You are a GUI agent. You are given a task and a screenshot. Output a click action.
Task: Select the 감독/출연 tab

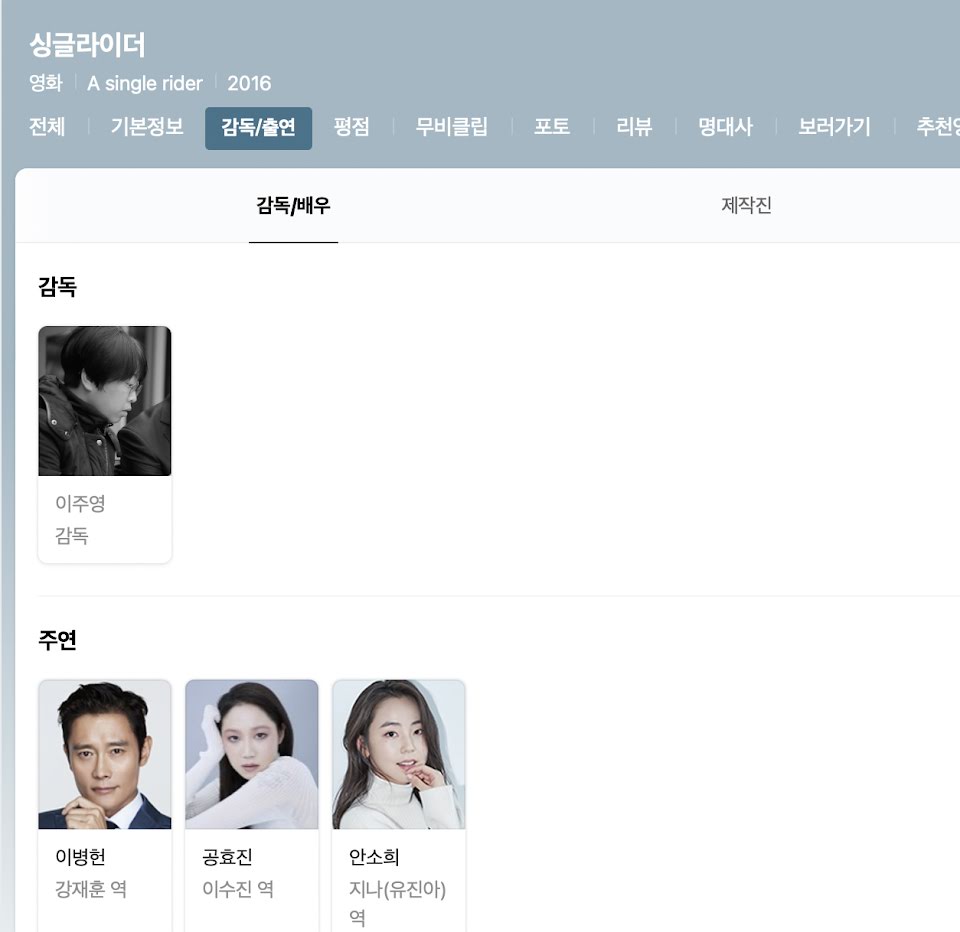coord(258,128)
